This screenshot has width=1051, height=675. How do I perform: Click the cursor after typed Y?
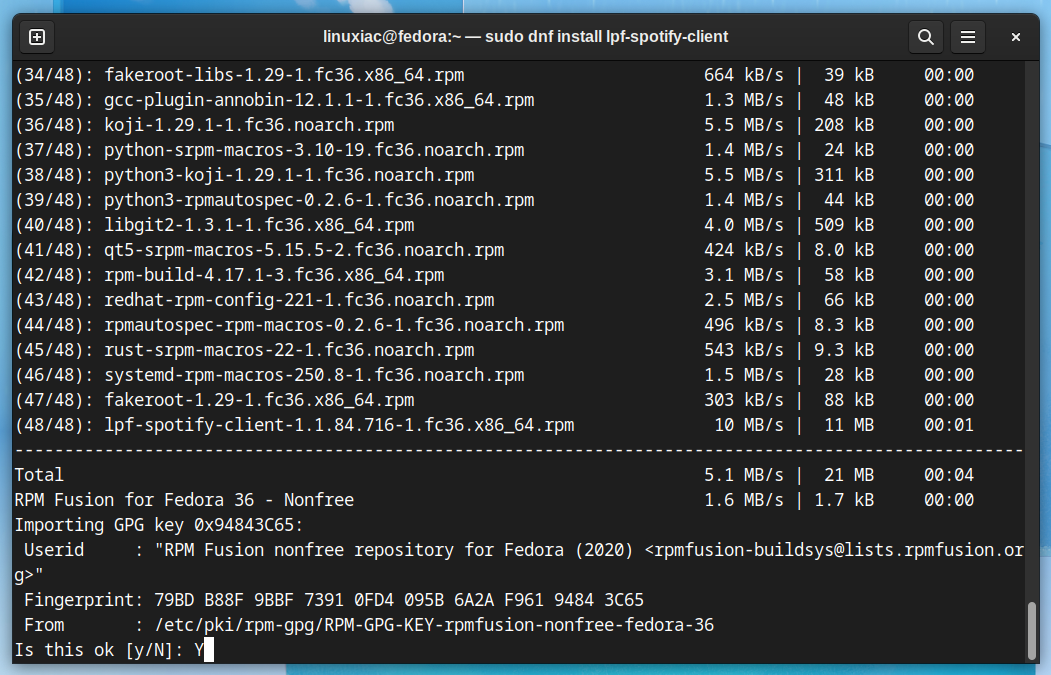tap(209, 650)
